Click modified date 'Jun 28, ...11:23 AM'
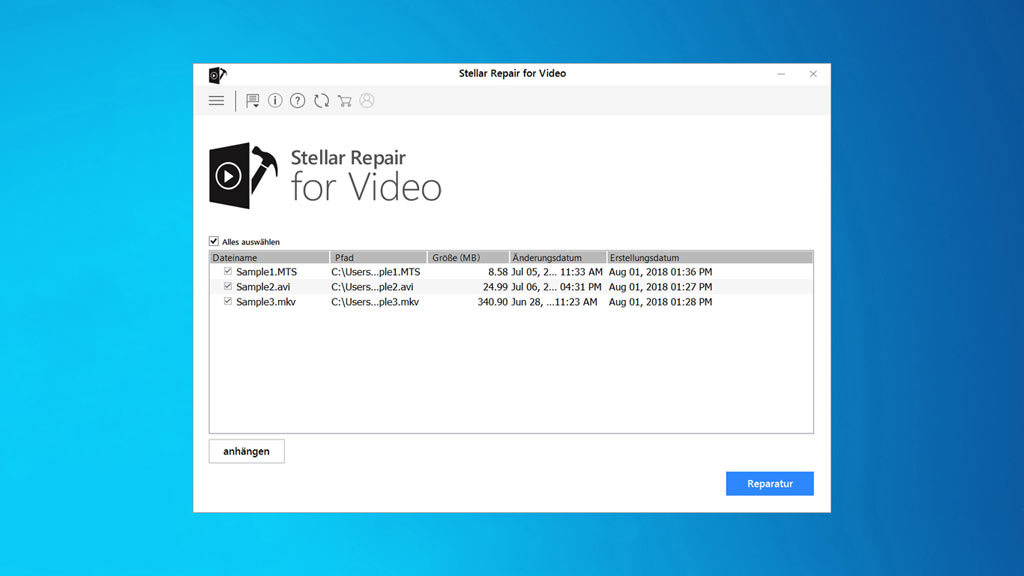 point(554,302)
